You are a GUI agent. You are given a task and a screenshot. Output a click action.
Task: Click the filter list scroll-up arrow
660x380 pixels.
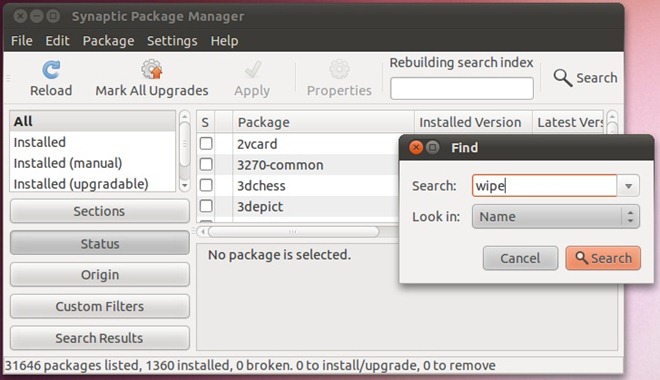(184, 117)
